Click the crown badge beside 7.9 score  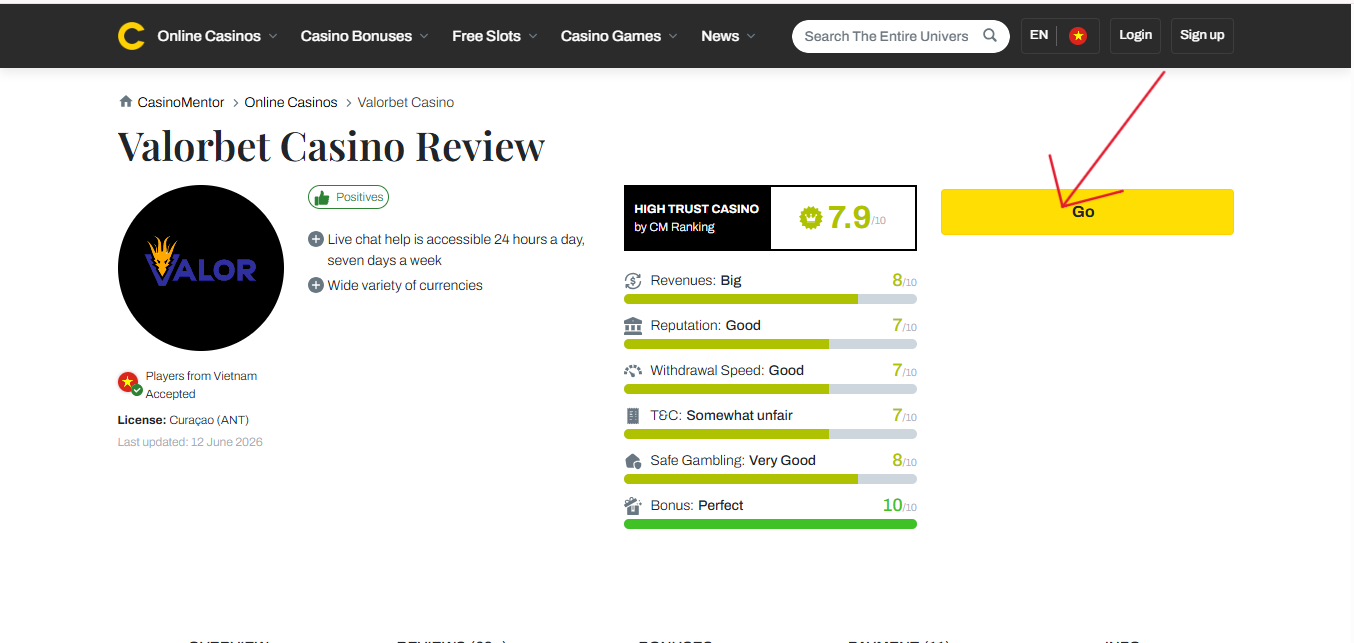[x=811, y=217]
